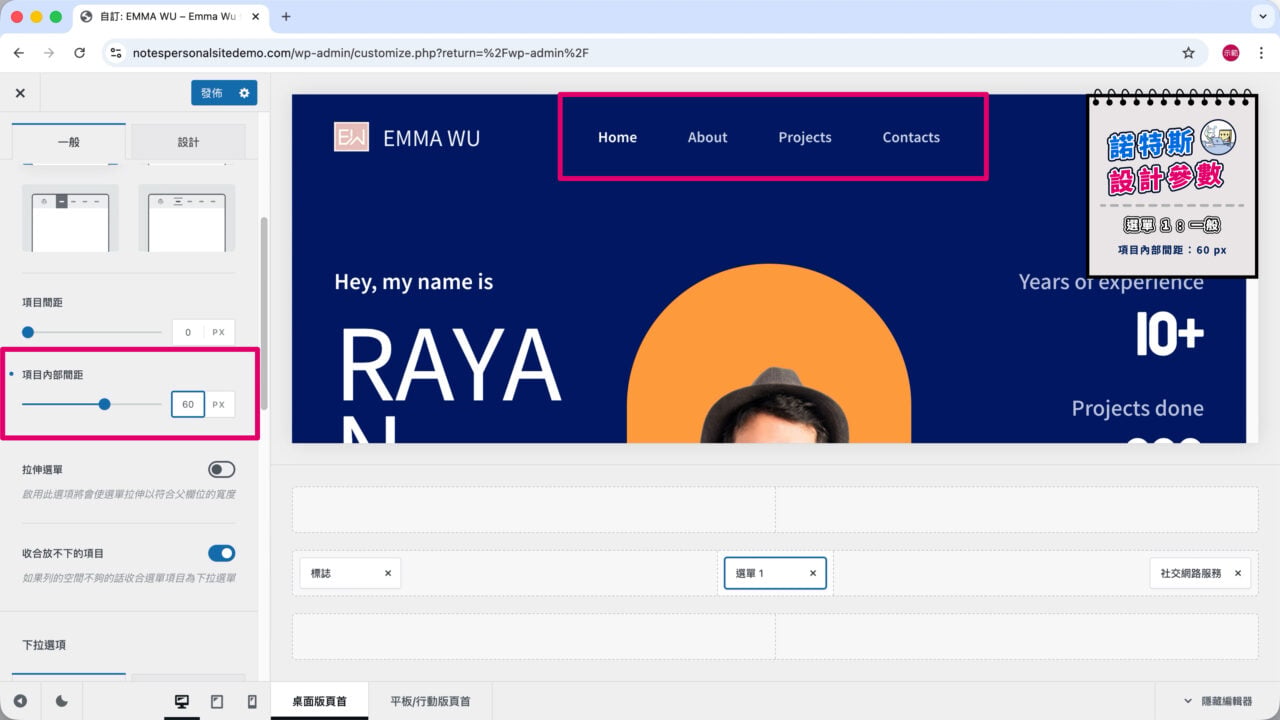Screen dimensions: 1280x720
Task: Open publish settings gear icon
Action: pos(244,93)
